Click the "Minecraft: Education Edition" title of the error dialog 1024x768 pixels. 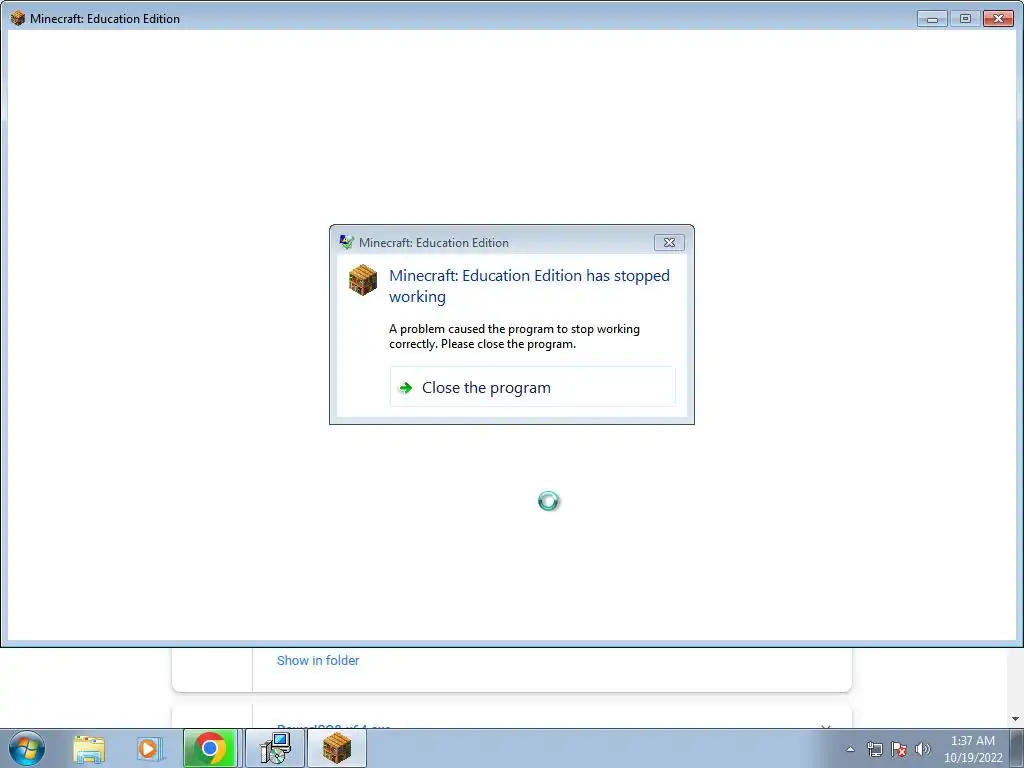click(x=434, y=243)
